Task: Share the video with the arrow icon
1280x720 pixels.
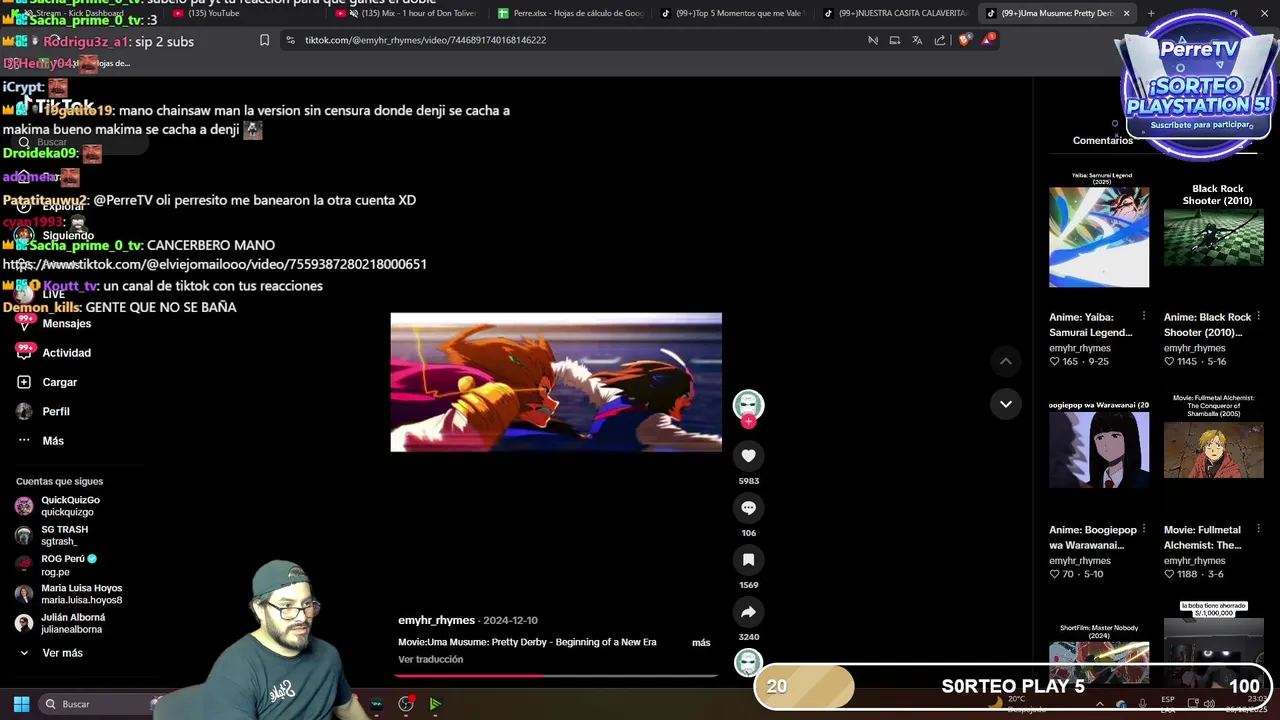Action: pos(748,612)
